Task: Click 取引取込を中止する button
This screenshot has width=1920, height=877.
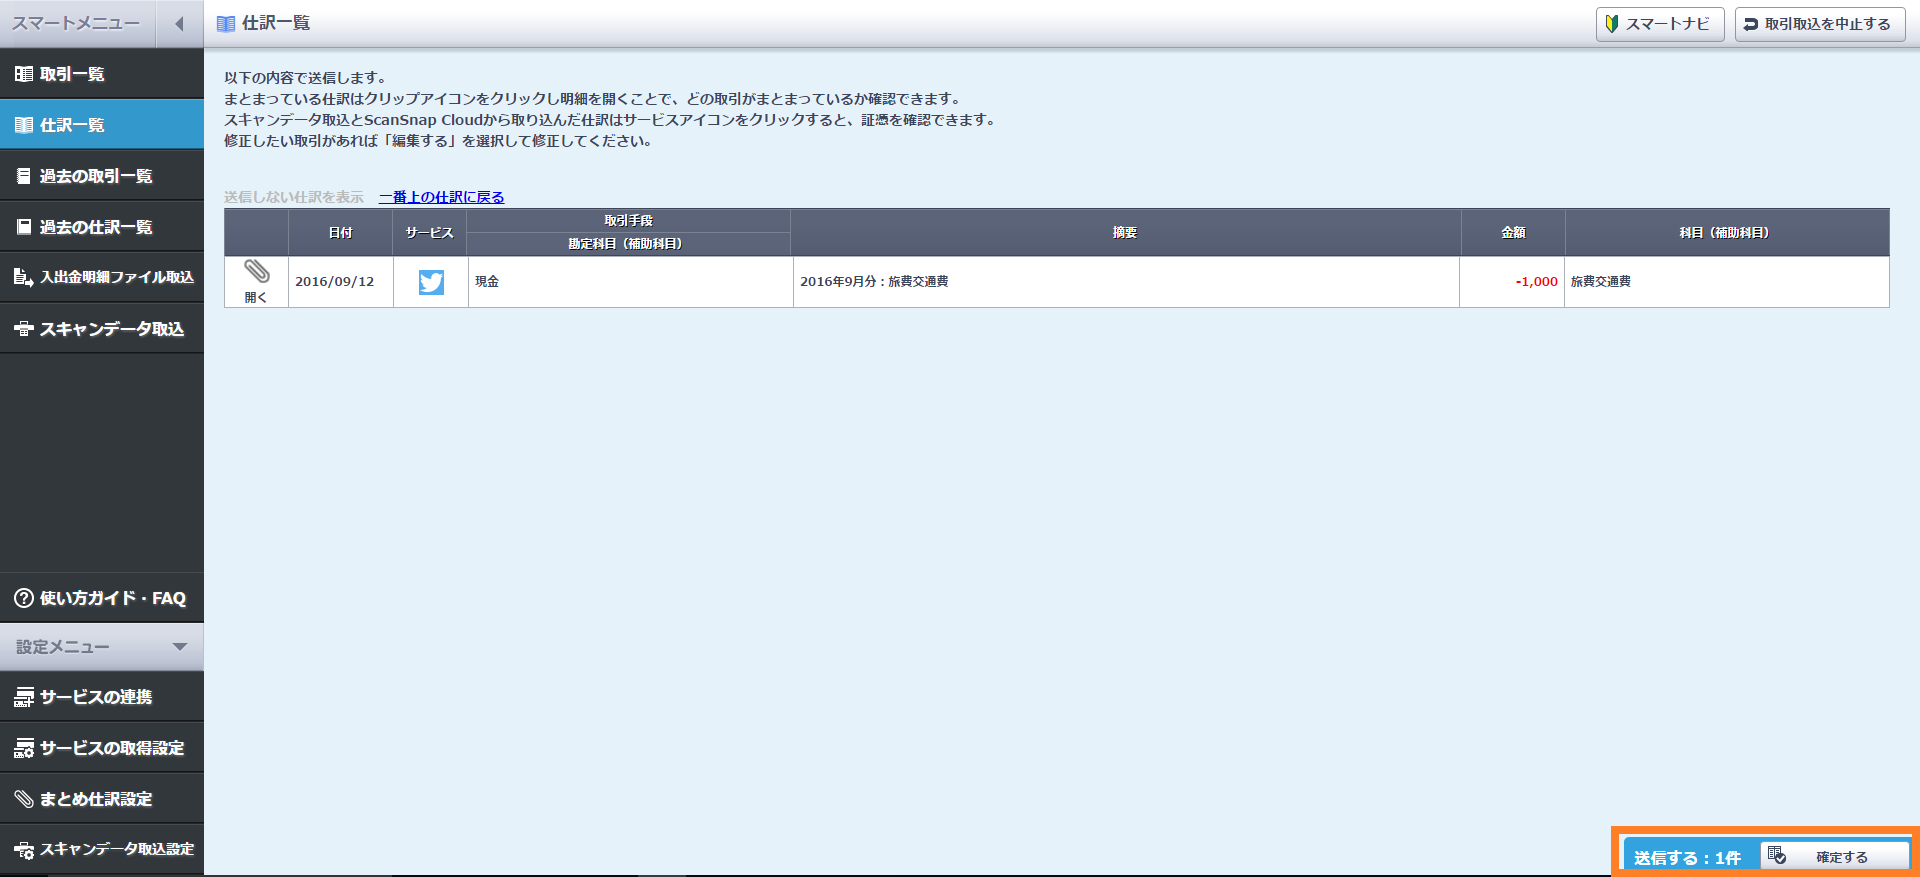Action: pos(1820,24)
